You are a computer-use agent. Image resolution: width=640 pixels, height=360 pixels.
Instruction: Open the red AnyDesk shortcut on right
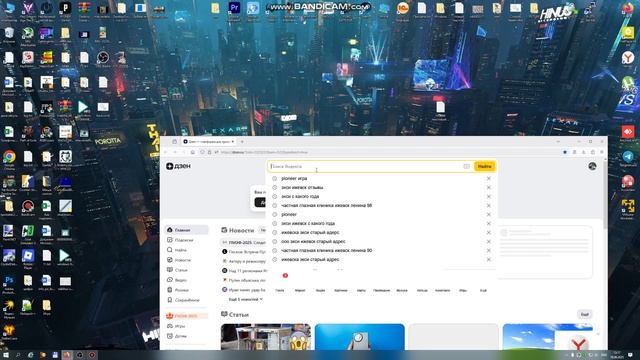(628, 133)
